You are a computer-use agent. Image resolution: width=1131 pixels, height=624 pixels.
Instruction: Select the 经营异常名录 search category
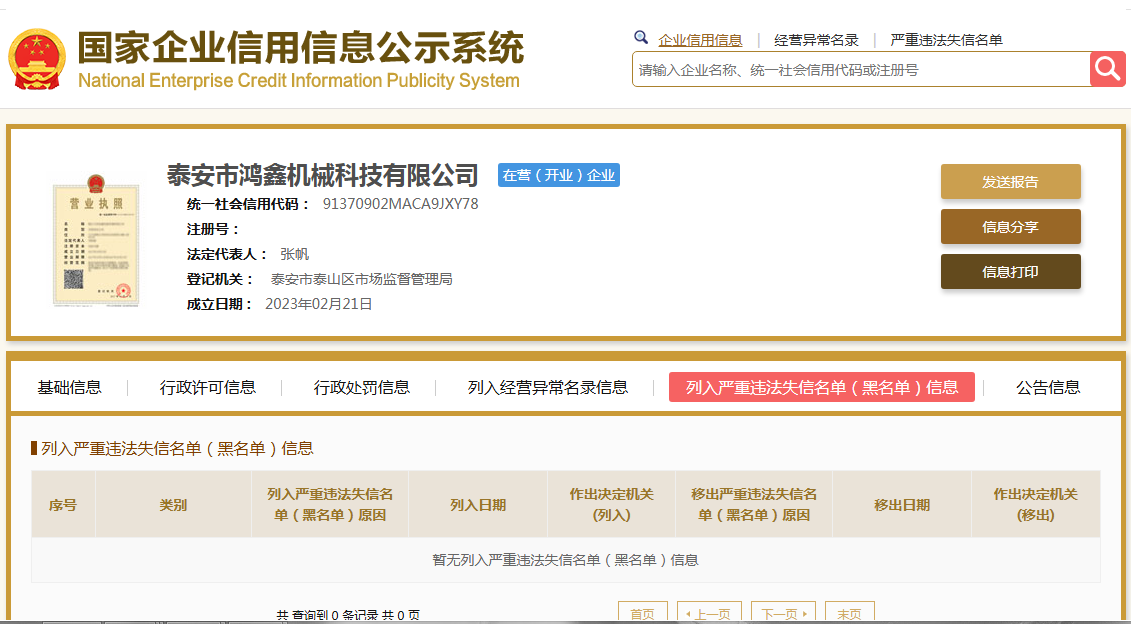(816, 40)
